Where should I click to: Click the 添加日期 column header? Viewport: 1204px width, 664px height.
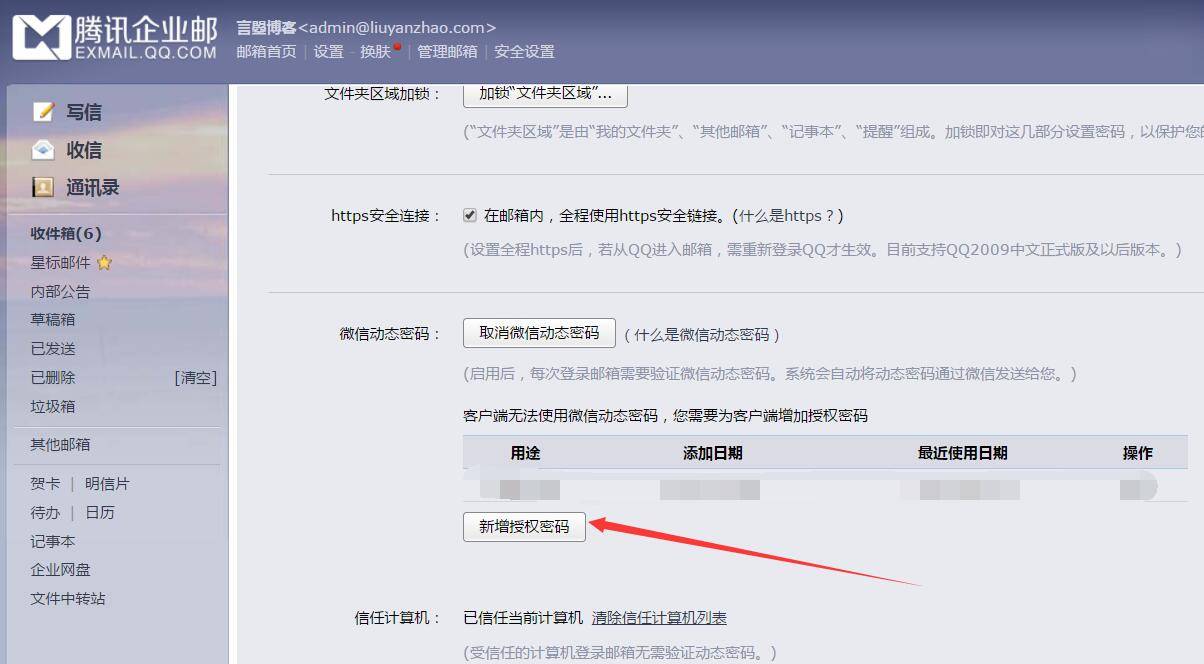[713, 453]
